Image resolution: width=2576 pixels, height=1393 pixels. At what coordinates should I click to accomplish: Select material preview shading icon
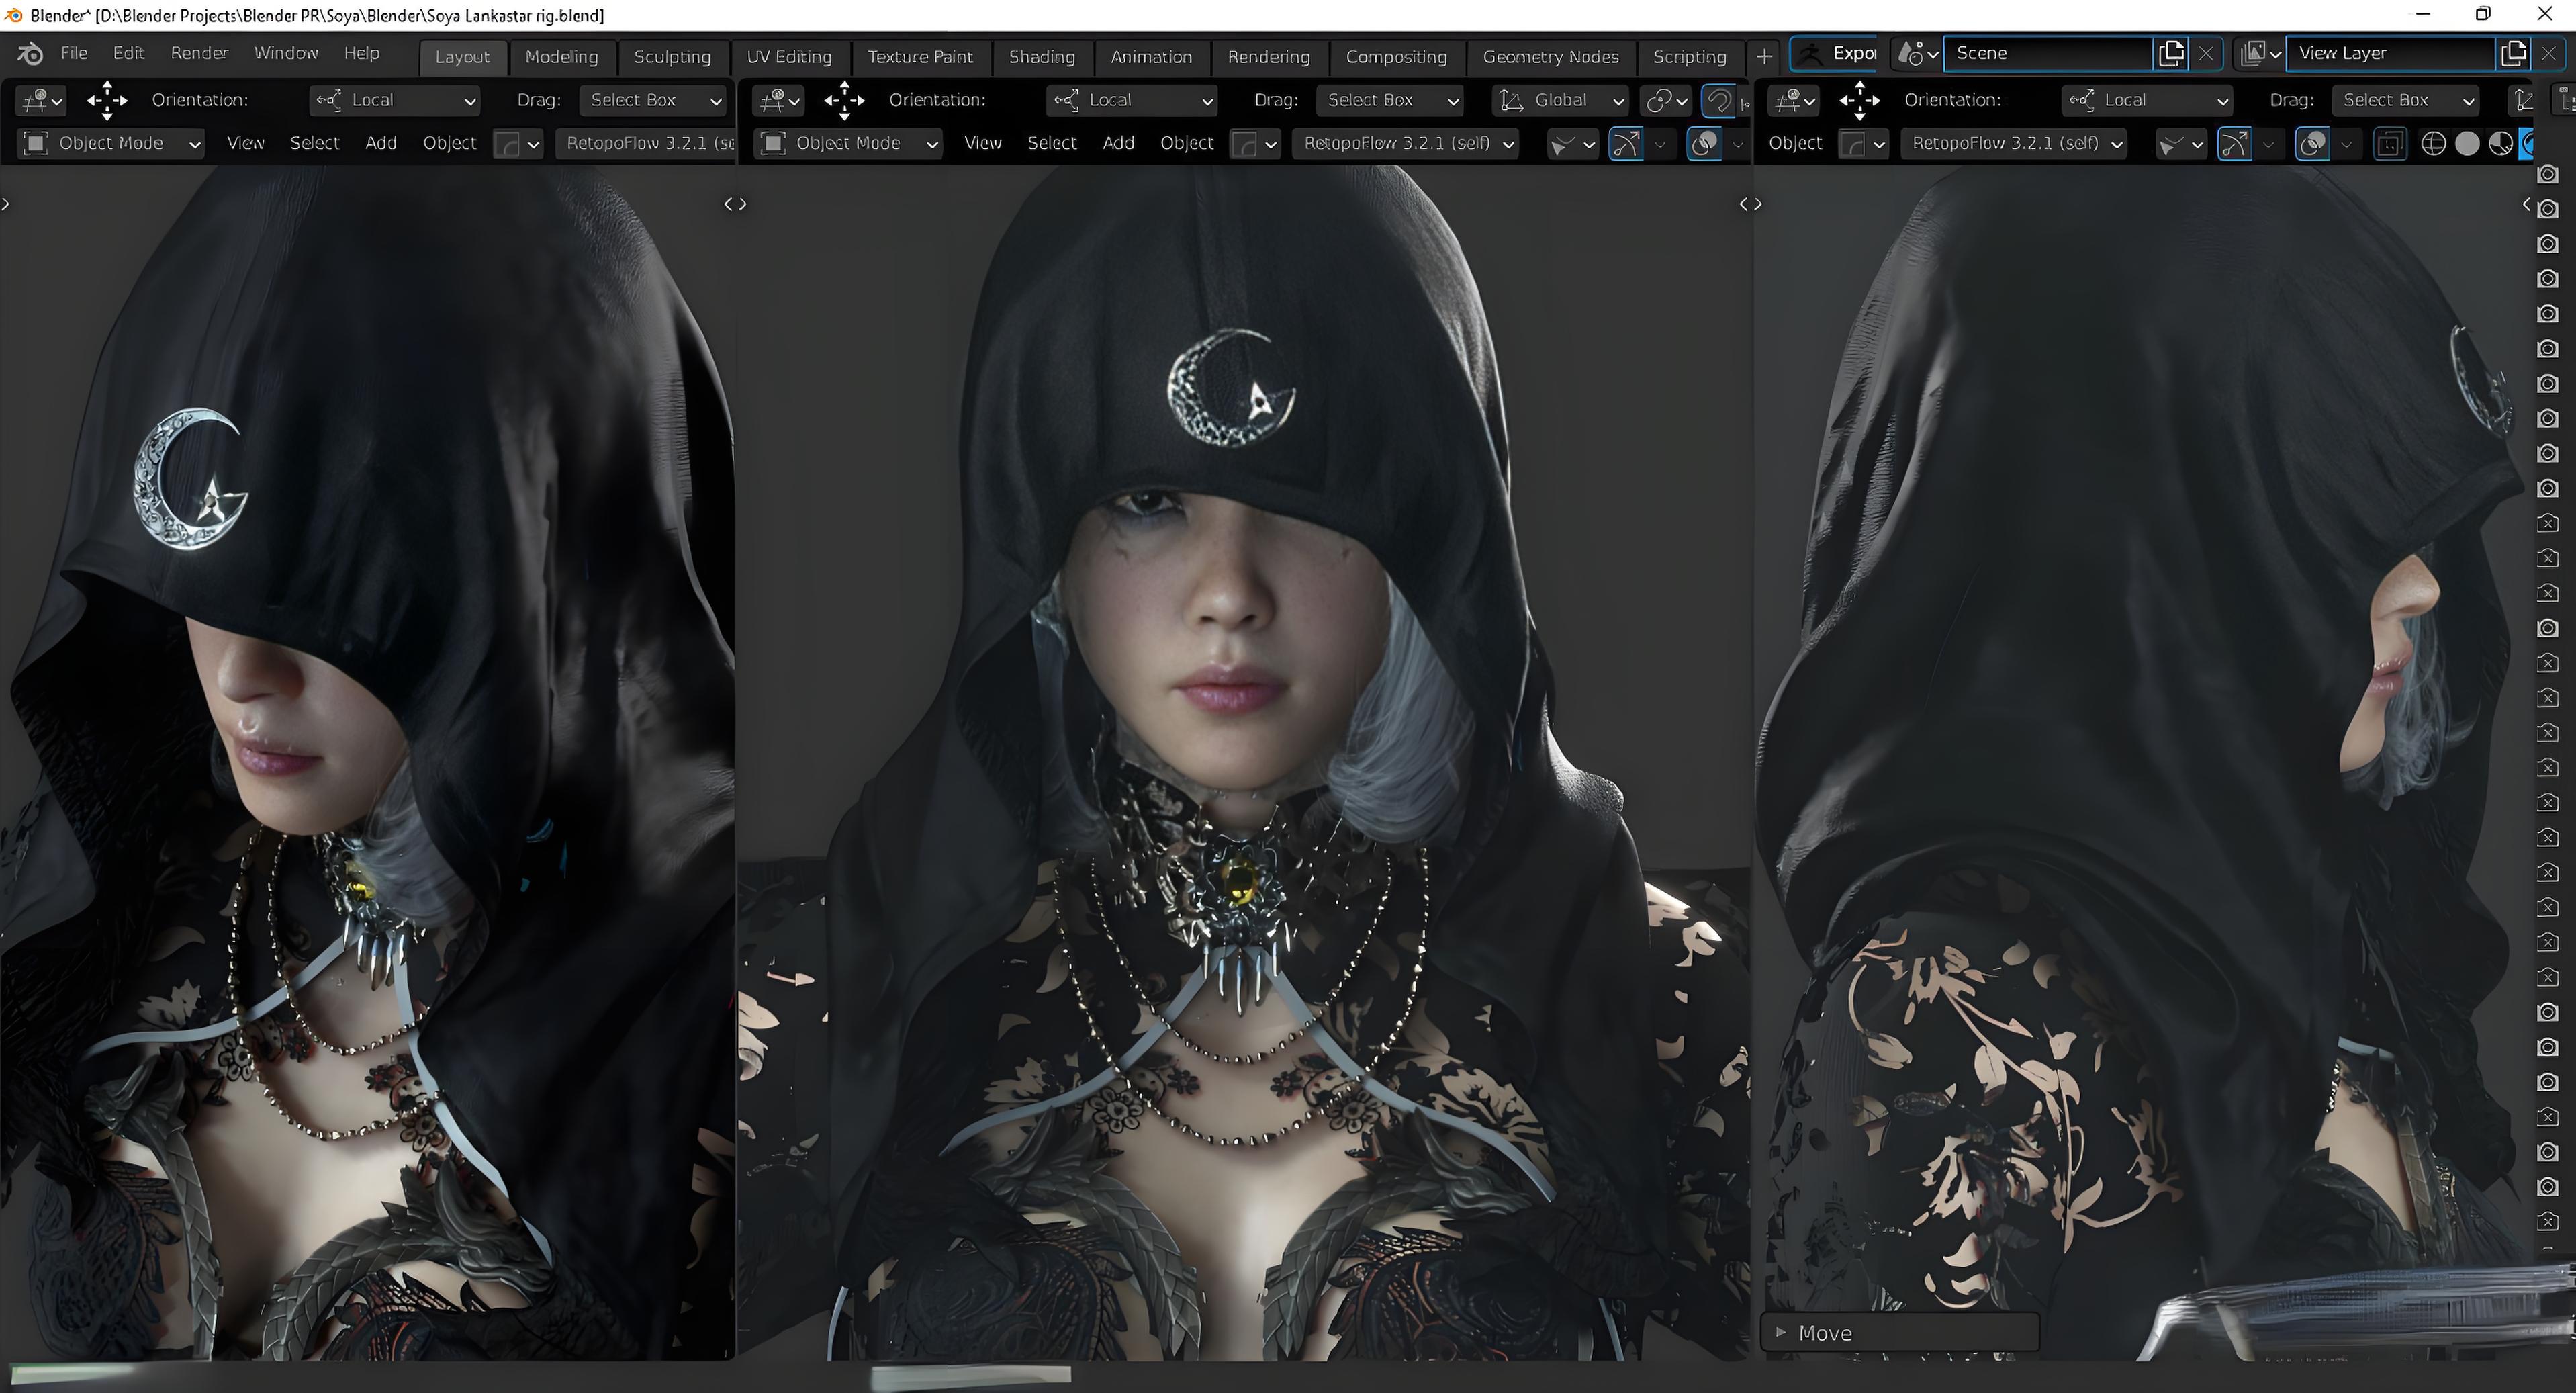2500,144
